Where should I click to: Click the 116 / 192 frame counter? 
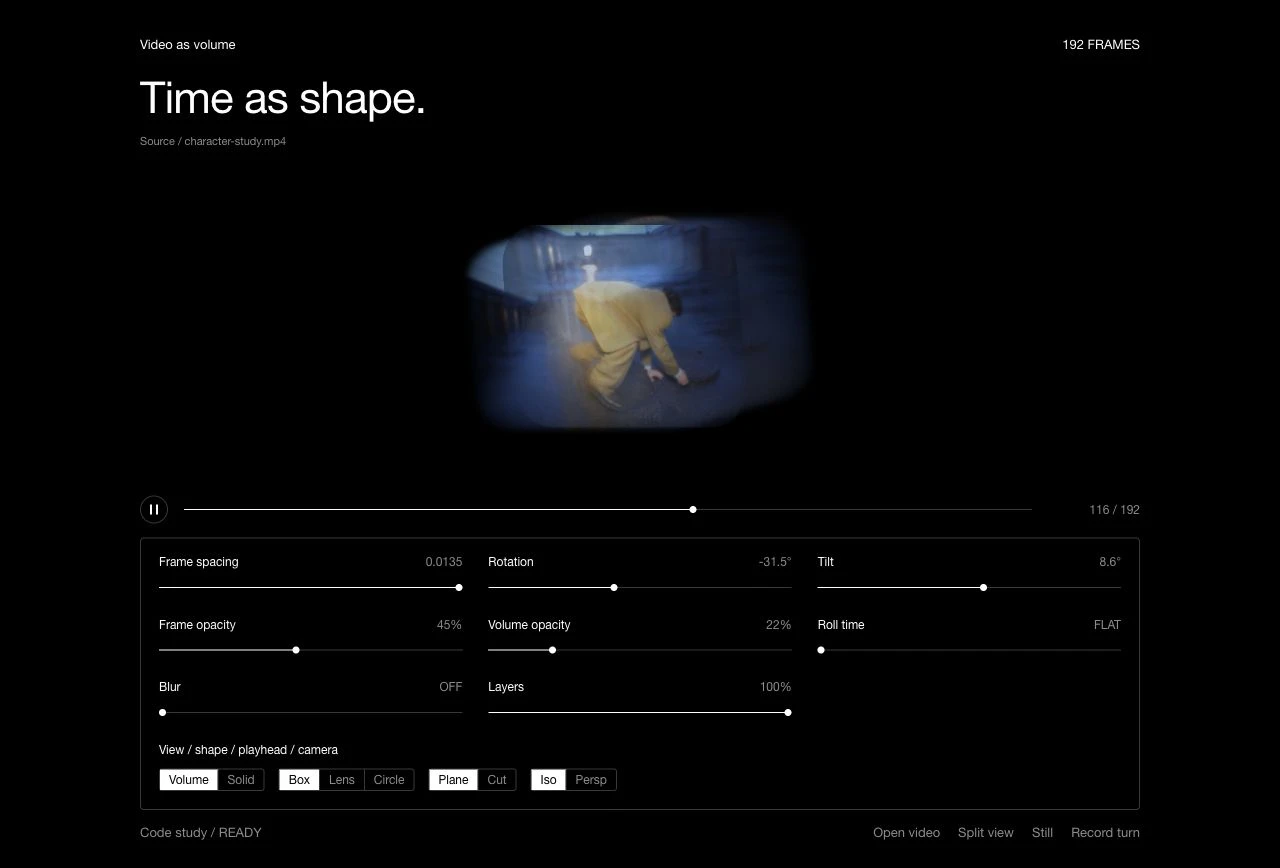tap(1114, 510)
